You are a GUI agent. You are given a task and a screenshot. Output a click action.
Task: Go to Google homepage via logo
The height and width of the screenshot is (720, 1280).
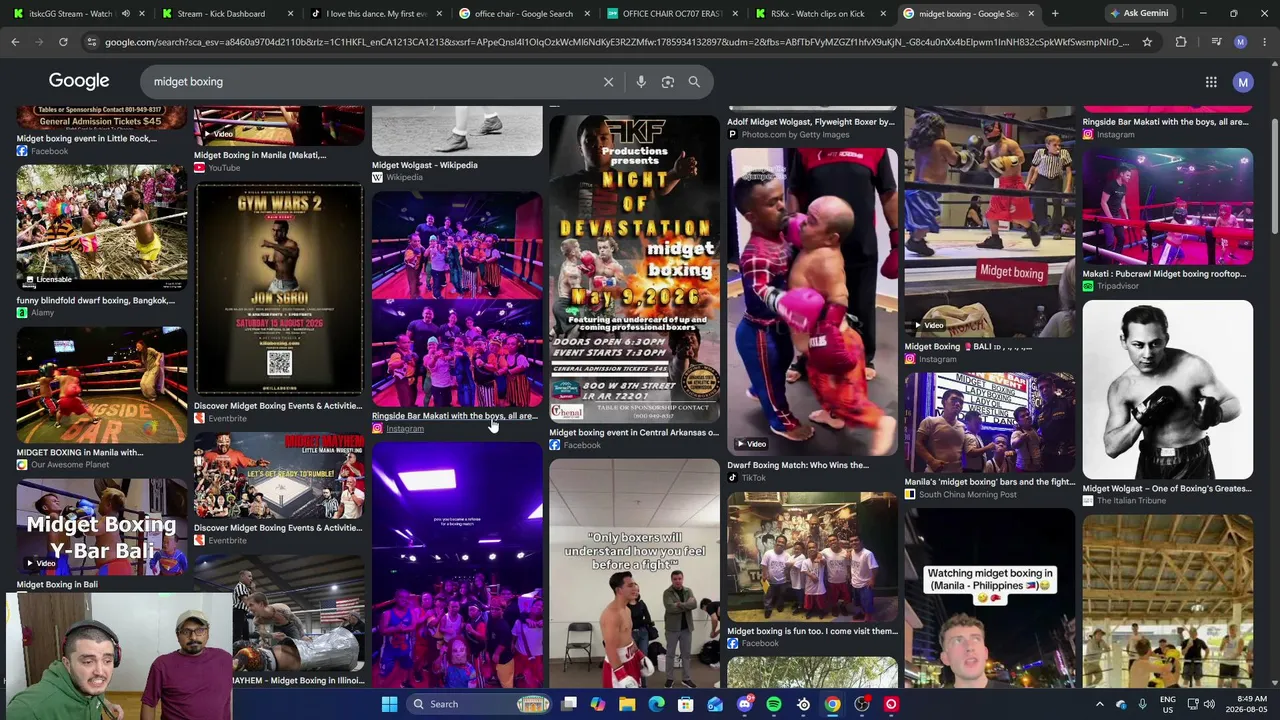pos(79,81)
